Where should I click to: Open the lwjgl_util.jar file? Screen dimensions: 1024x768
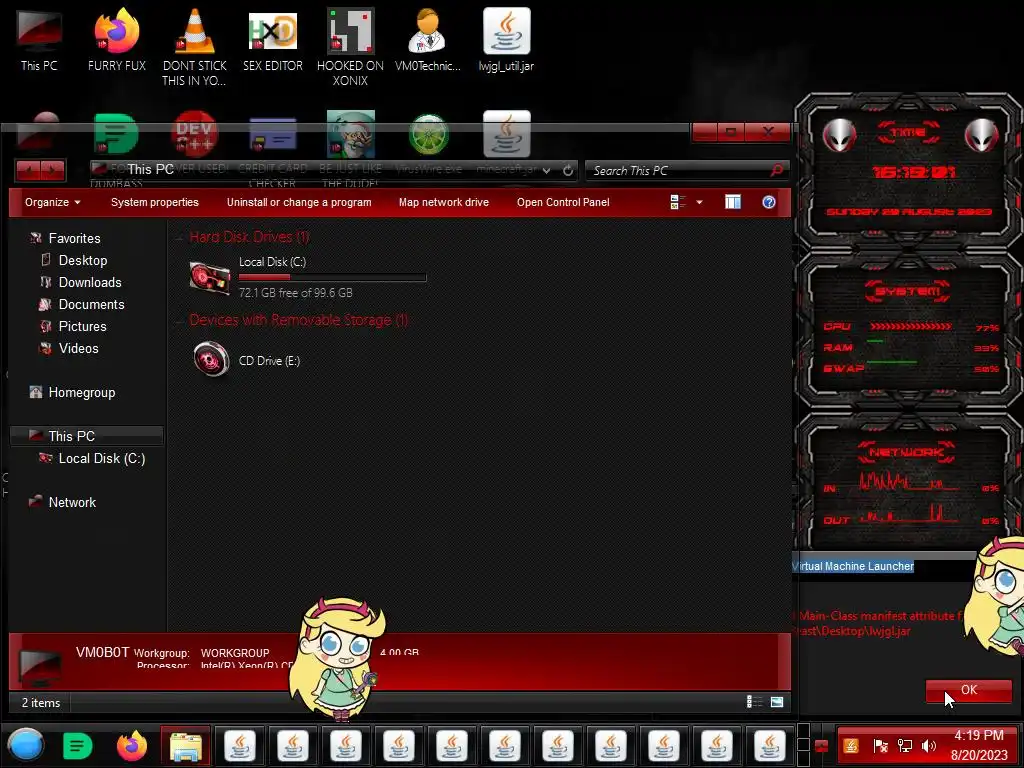(x=506, y=39)
